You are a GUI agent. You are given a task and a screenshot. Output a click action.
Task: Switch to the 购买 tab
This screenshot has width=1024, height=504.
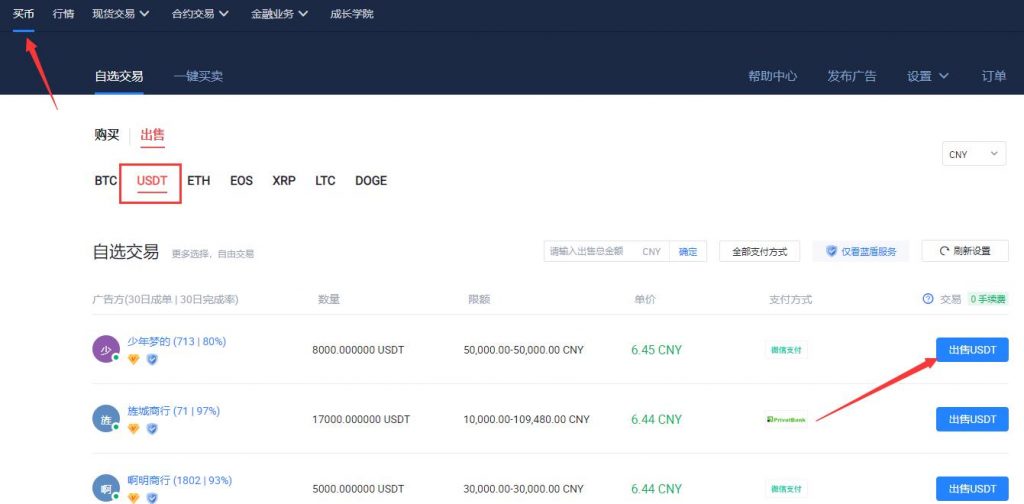pyautogui.click(x=107, y=135)
